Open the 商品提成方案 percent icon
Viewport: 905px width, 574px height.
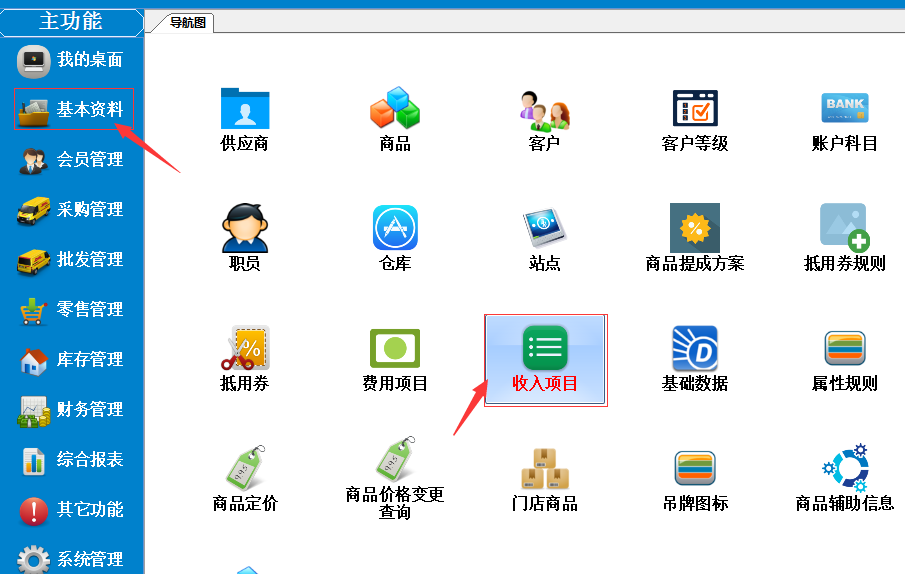pyautogui.click(x=695, y=228)
